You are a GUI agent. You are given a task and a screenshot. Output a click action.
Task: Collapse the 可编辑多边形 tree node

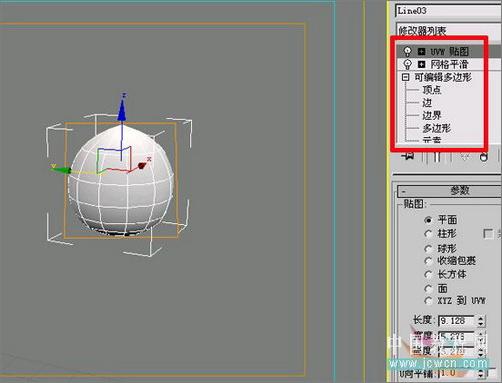pyautogui.click(x=405, y=77)
